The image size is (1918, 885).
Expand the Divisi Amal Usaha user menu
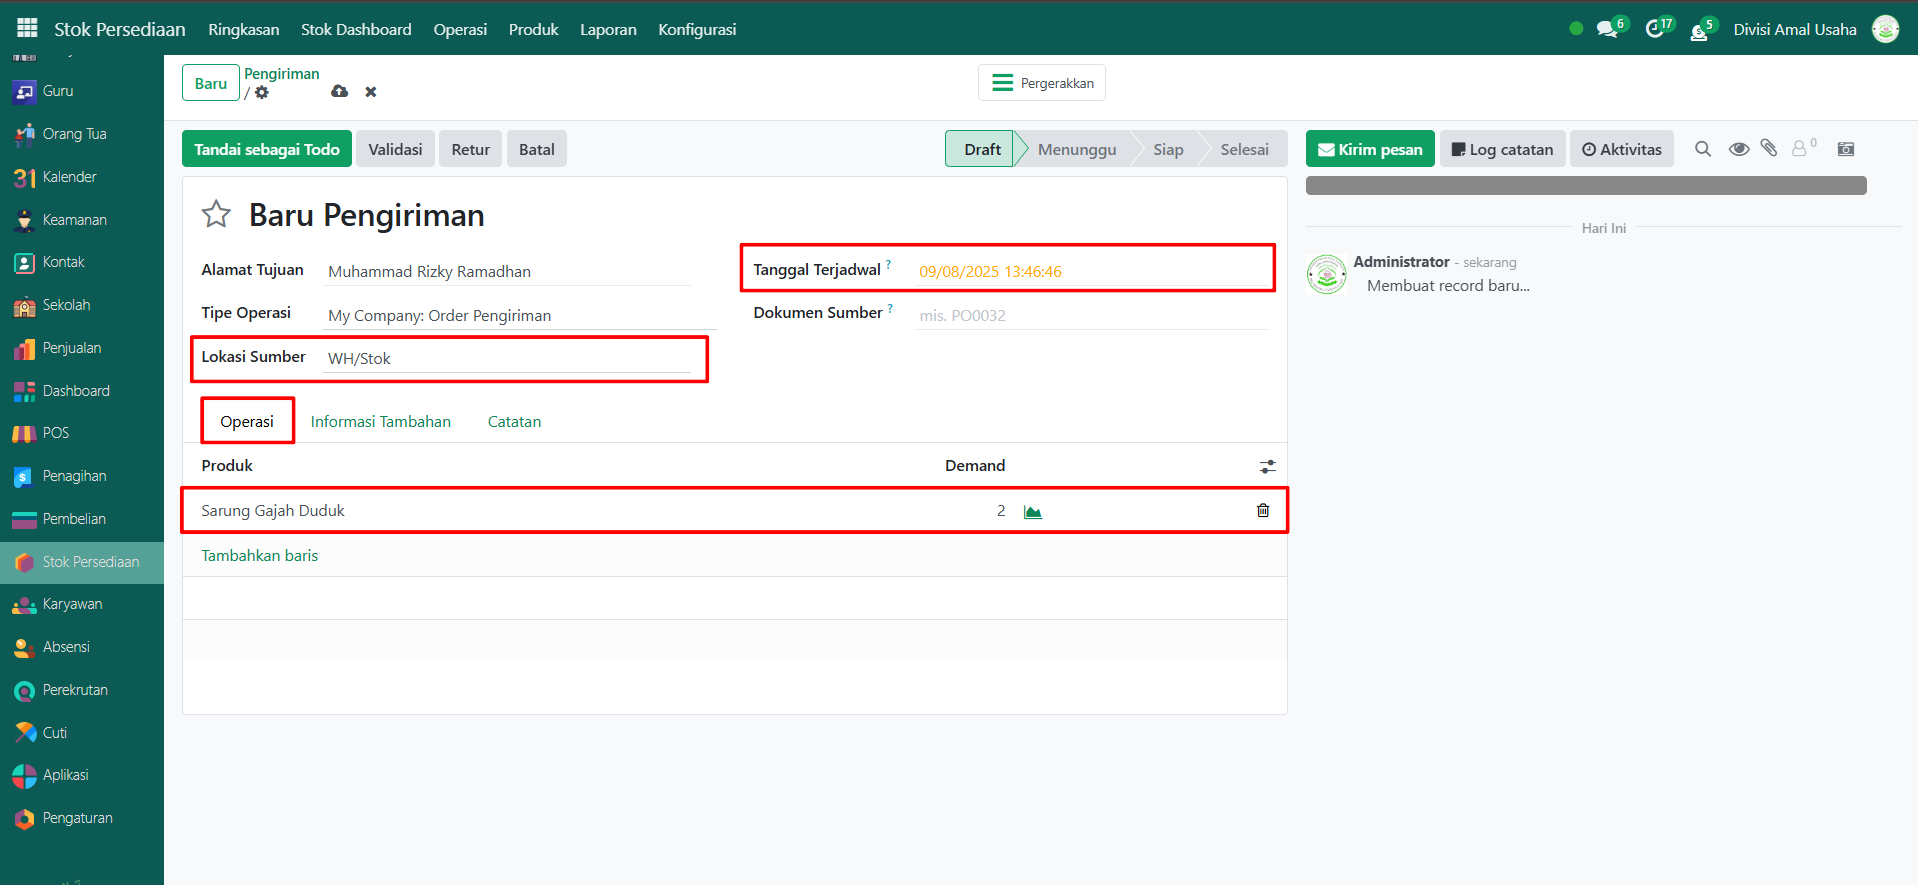[1795, 30]
